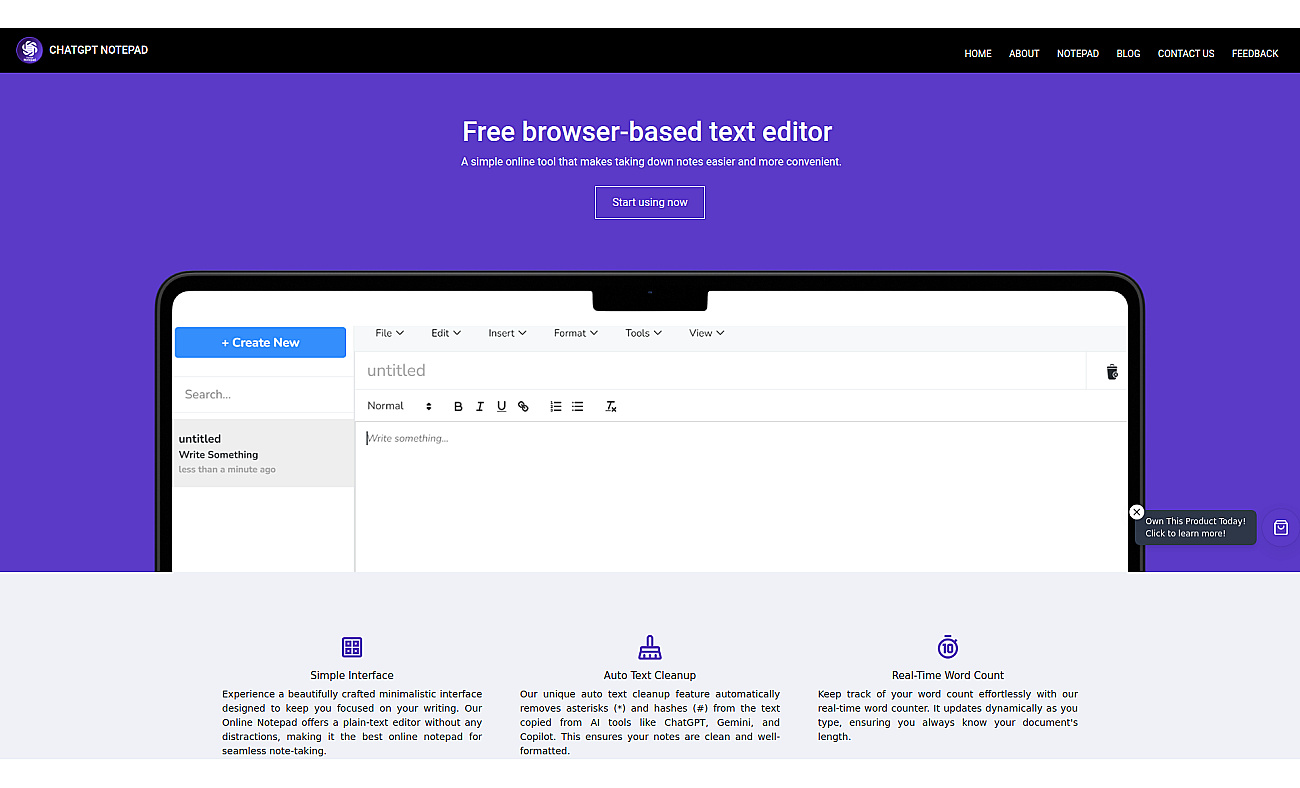Viewport: 1300px width, 788px height.
Task: Toggle bold formatting in the editor toolbar
Action: pyautogui.click(x=458, y=406)
